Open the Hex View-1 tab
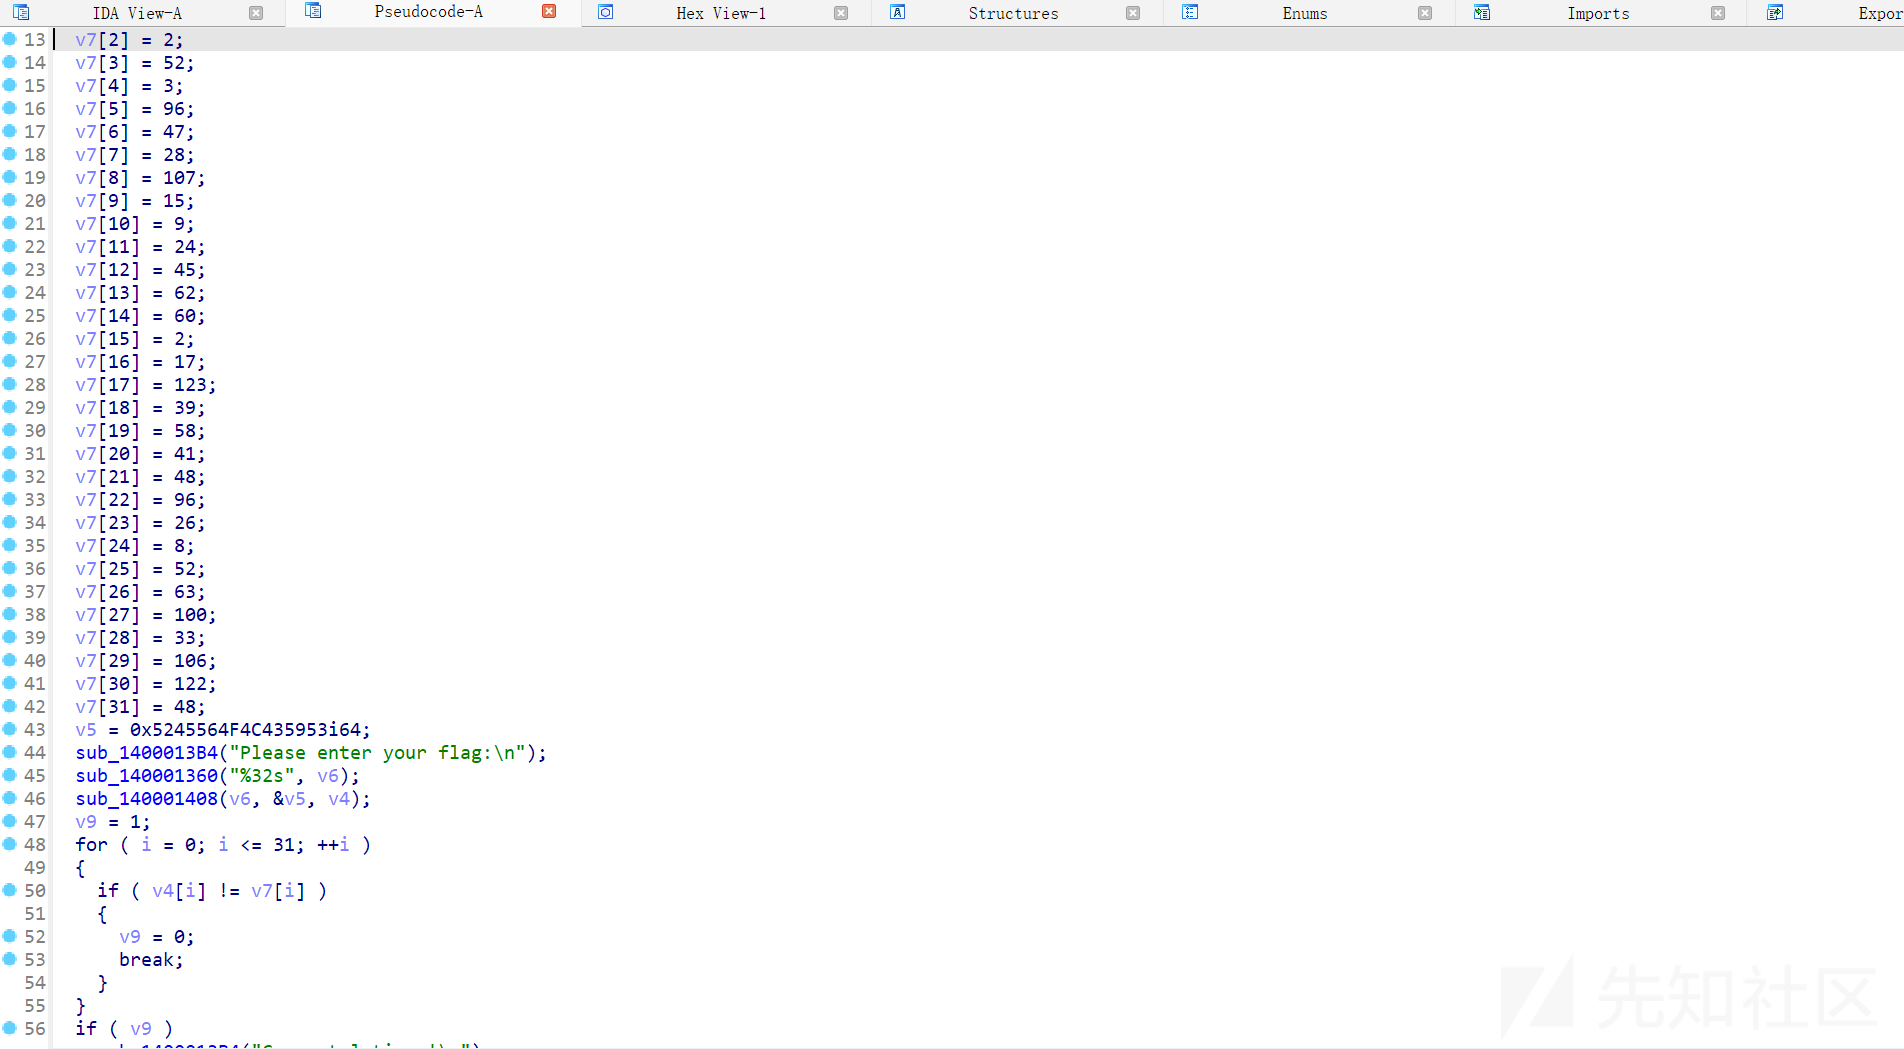 (x=721, y=13)
